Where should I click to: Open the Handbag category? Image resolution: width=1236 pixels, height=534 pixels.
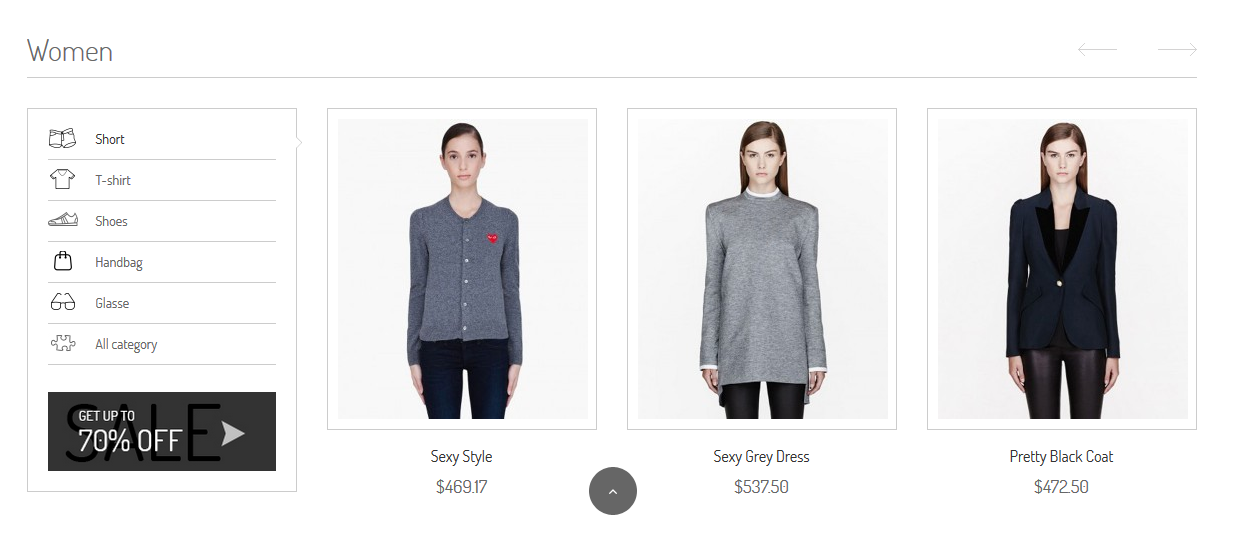119,262
